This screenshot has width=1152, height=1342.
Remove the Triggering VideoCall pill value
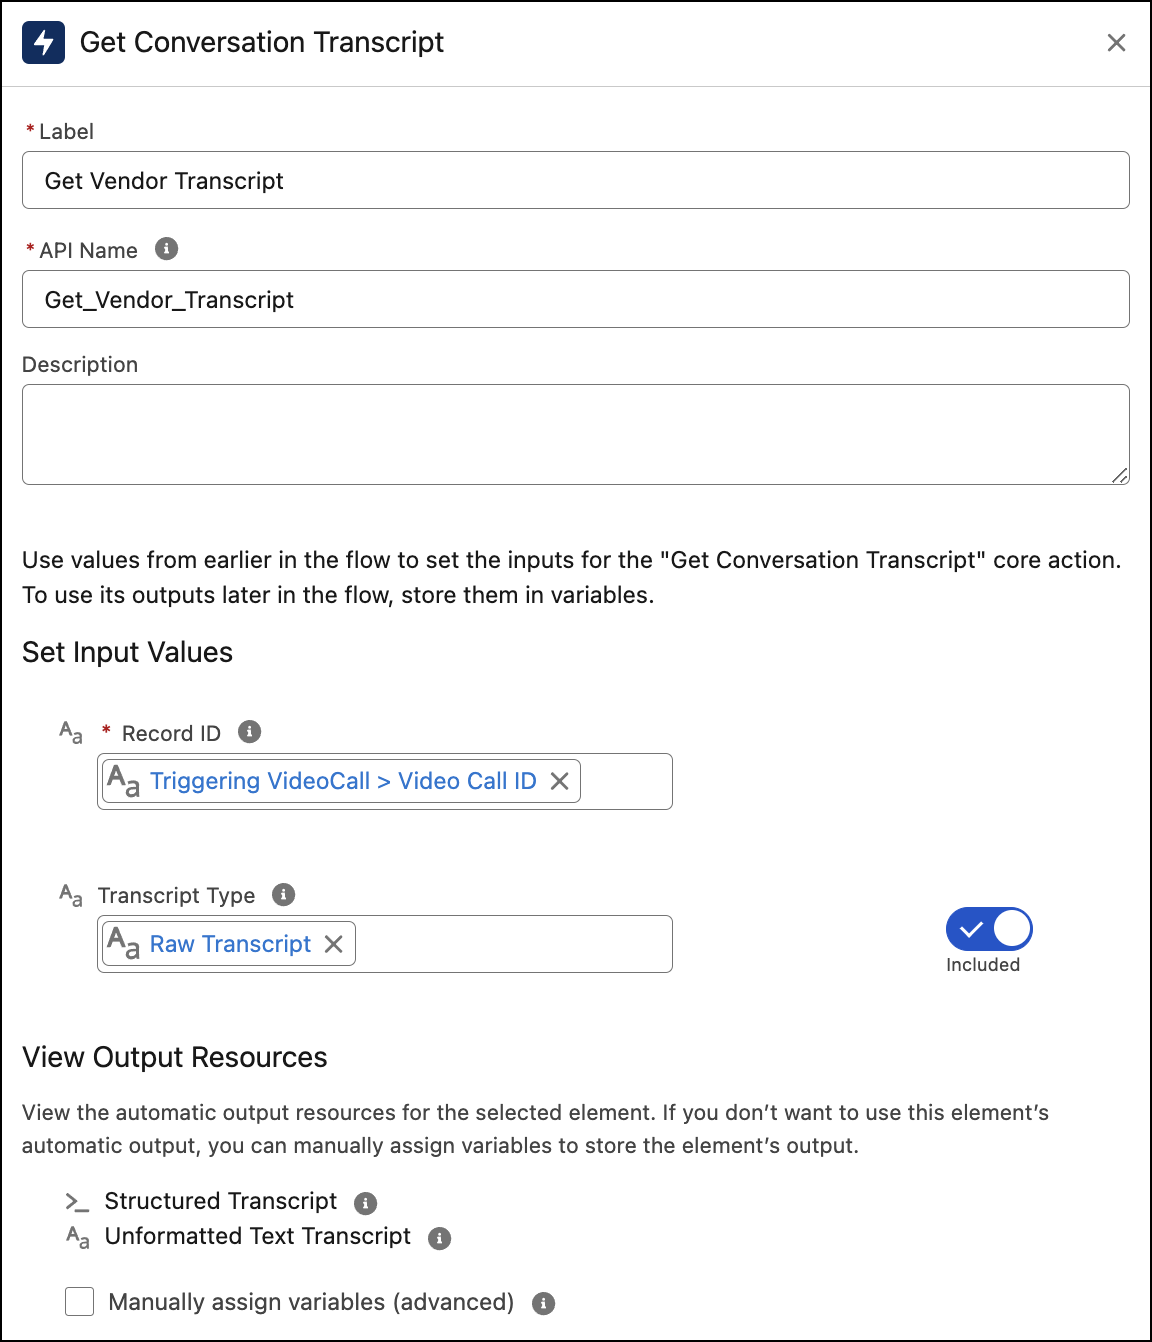click(560, 781)
